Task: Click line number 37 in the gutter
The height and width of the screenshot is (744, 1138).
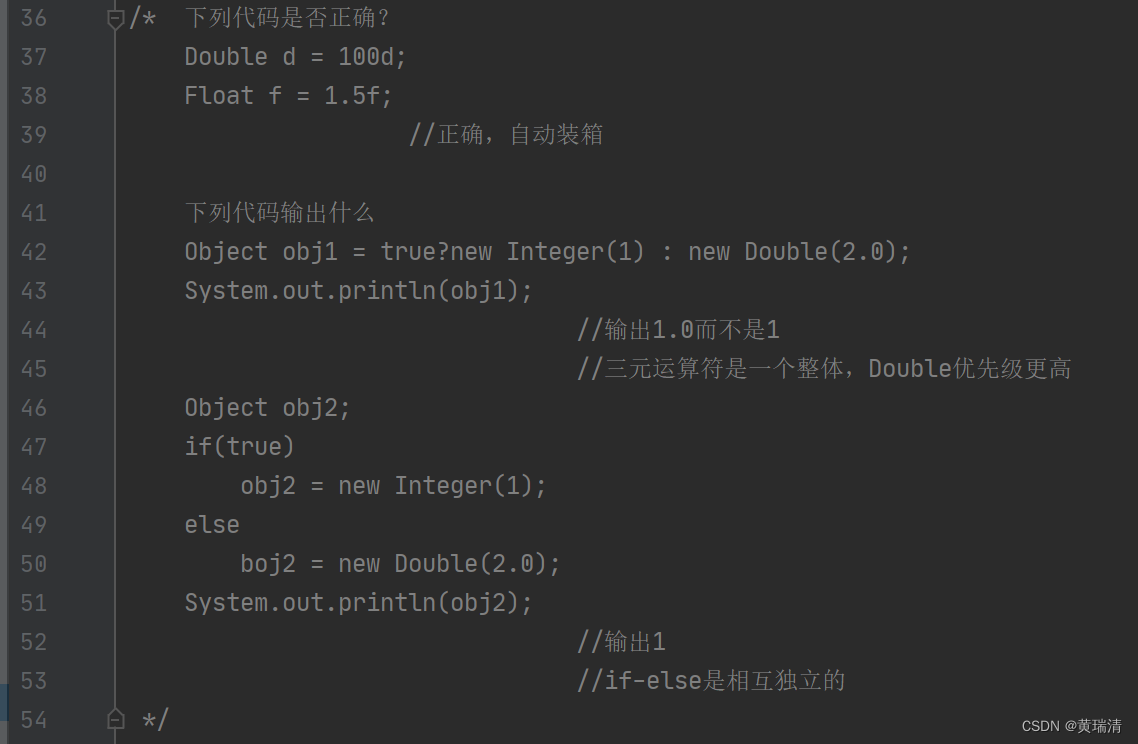Action: click(x=33, y=57)
